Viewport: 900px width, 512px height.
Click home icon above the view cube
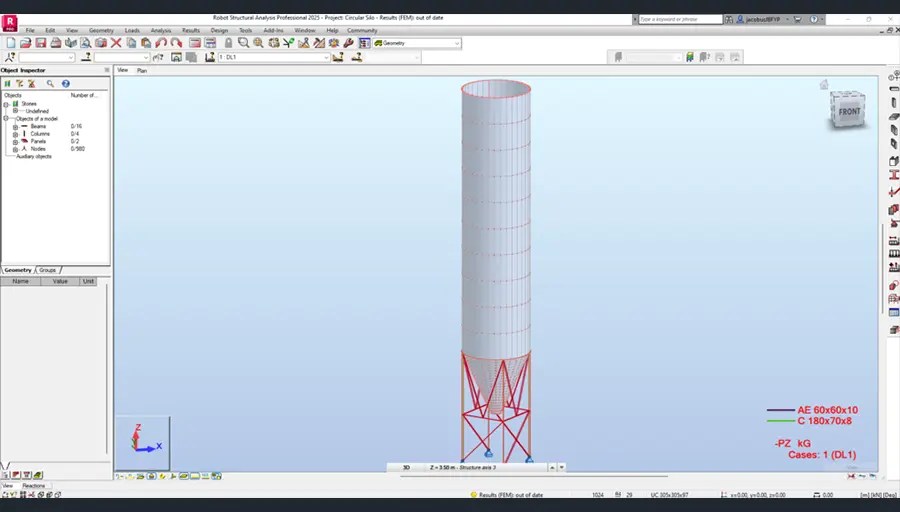[824, 85]
